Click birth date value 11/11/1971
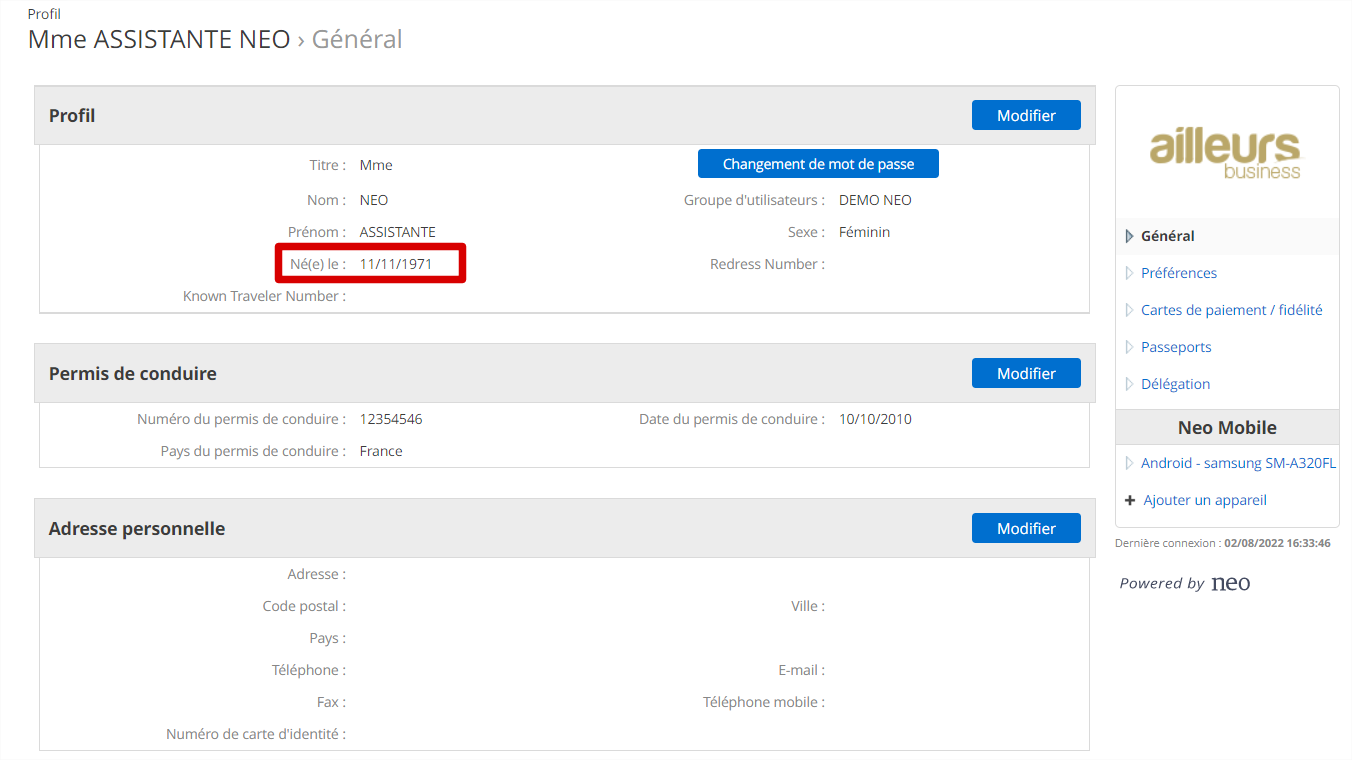Image resolution: width=1352 pixels, height=760 pixels. (396, 264)
